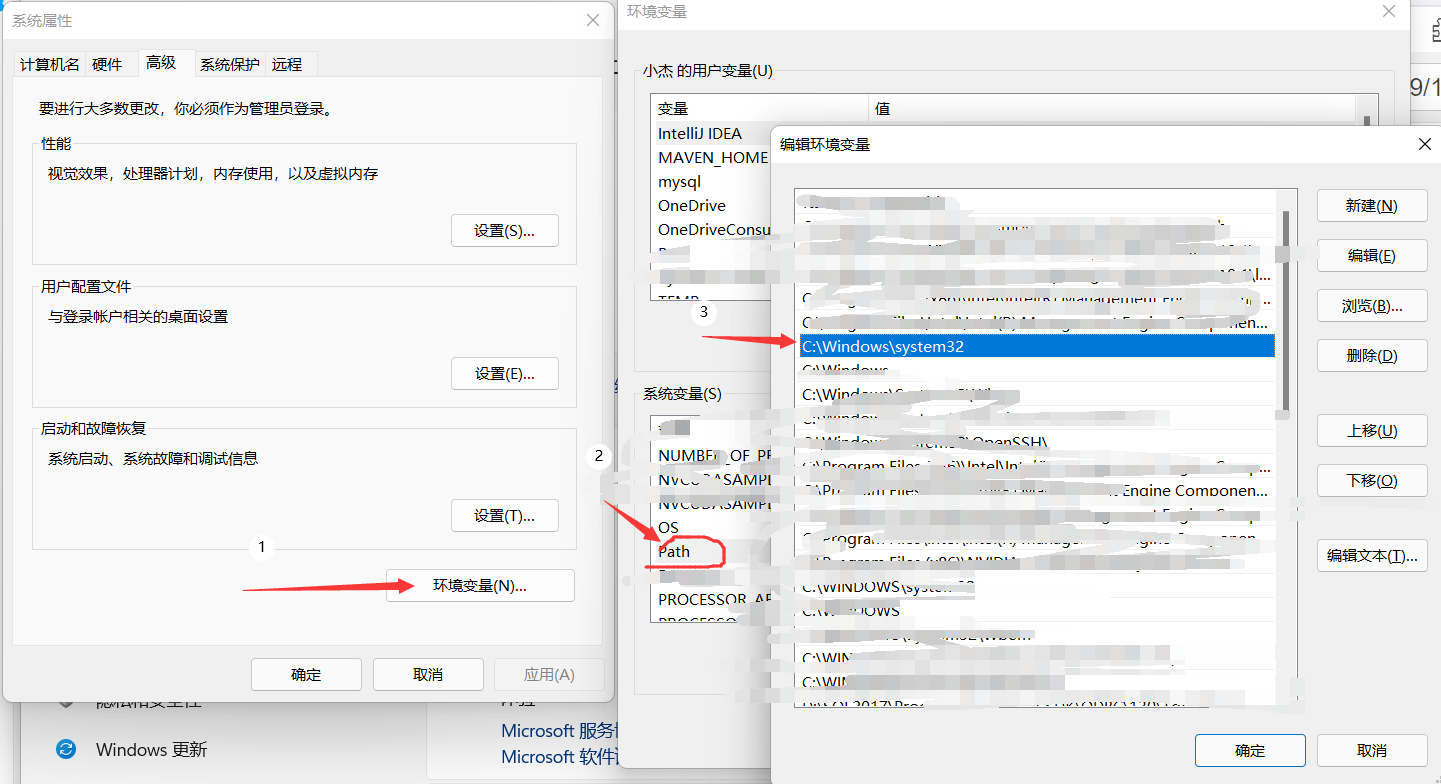Click 设置(E)... under 用户配置文件

pyautogui.click(x=504, y=373)
